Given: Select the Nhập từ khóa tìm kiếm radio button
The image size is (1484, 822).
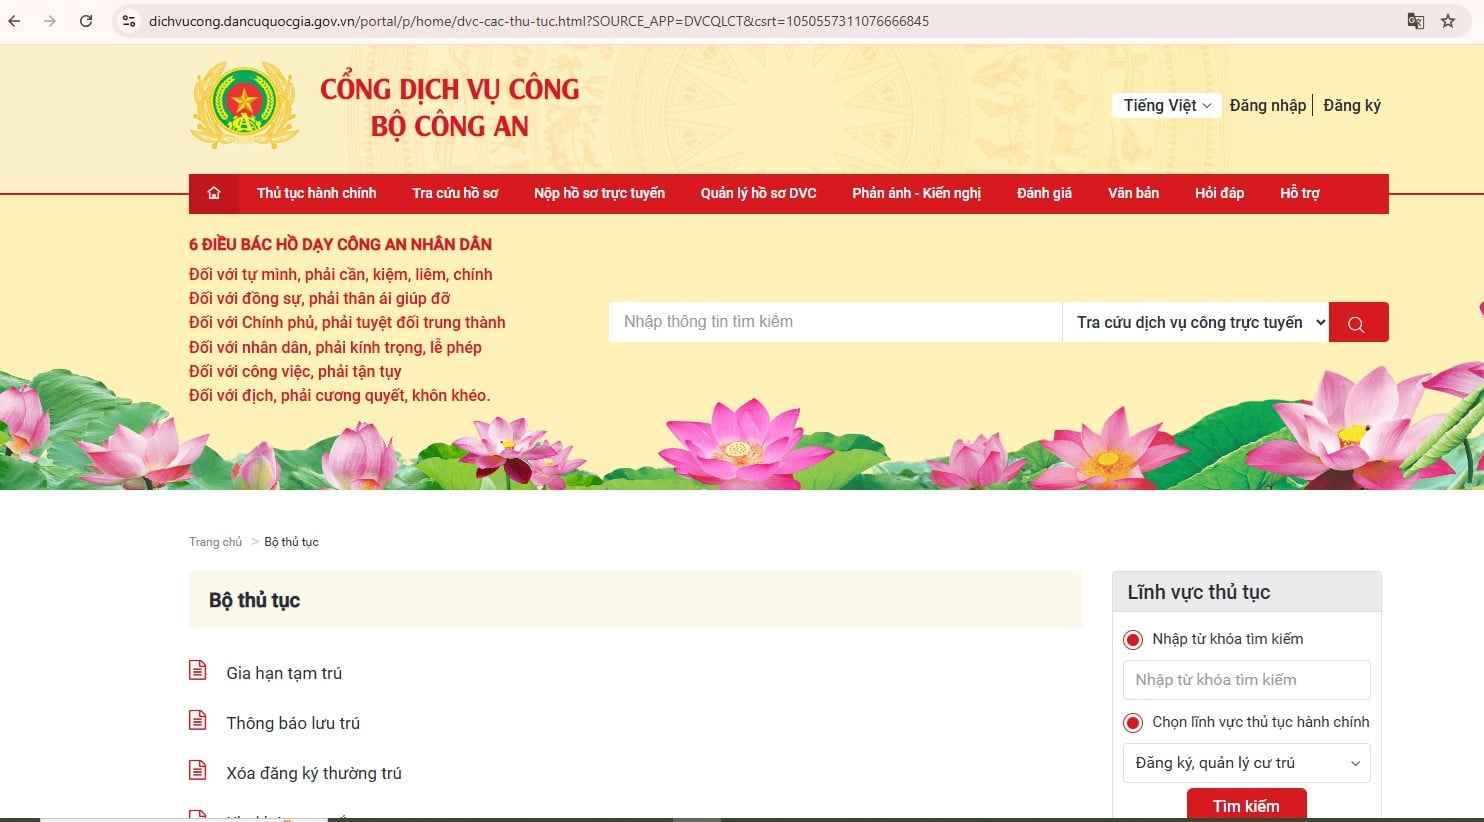Looking at the screenshot, I should [x=1133, y=639].
